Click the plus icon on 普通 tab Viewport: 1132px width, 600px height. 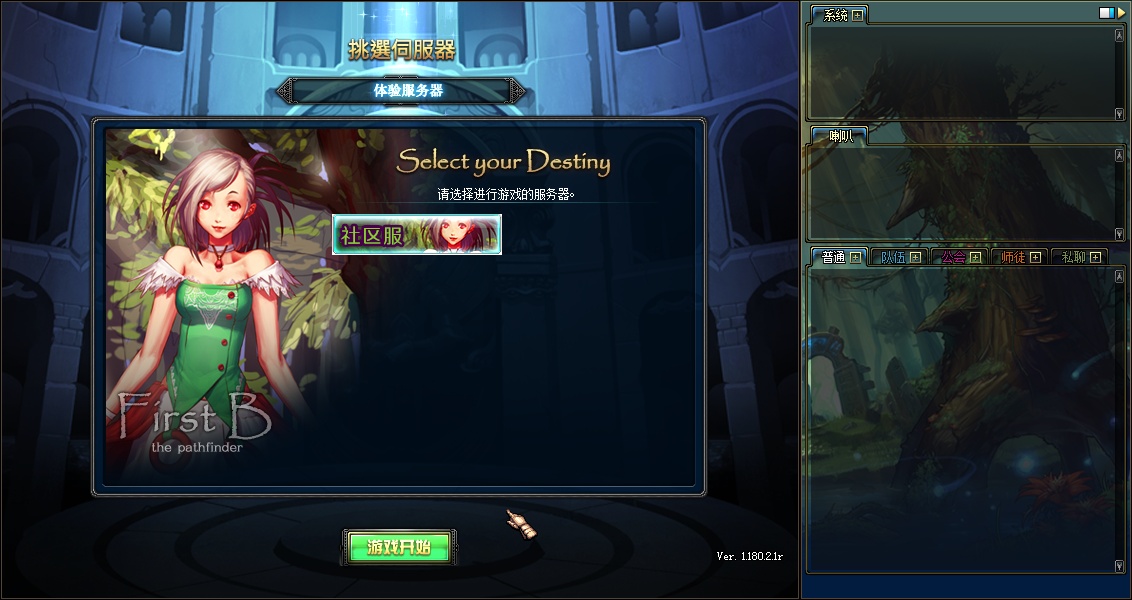coord(855,257)
